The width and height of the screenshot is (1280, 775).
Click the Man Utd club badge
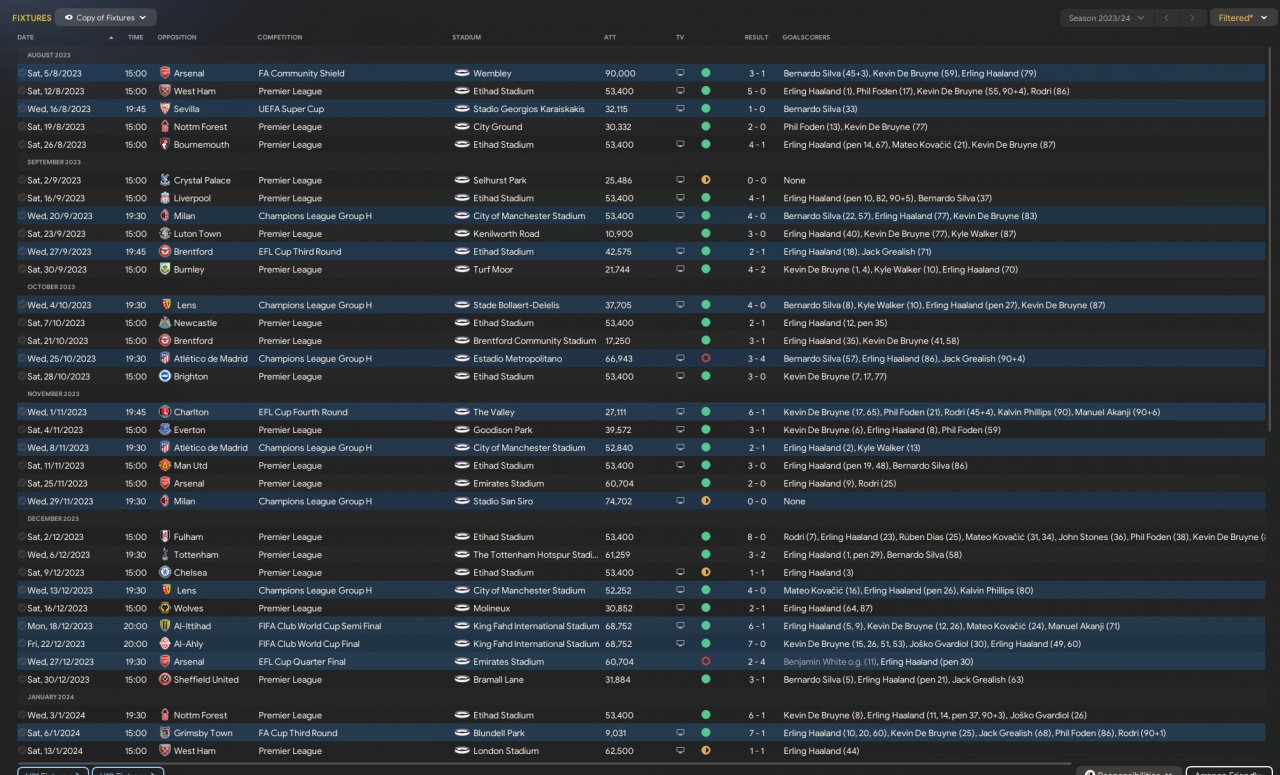pyautogui.click(x=165, y=466)
